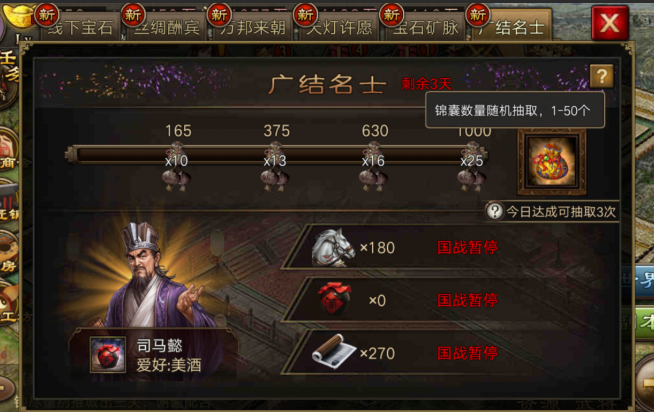The width and height of the screenshot is (654, 412).
Task: Click the white war horse icon
Action: click(333, 247)
